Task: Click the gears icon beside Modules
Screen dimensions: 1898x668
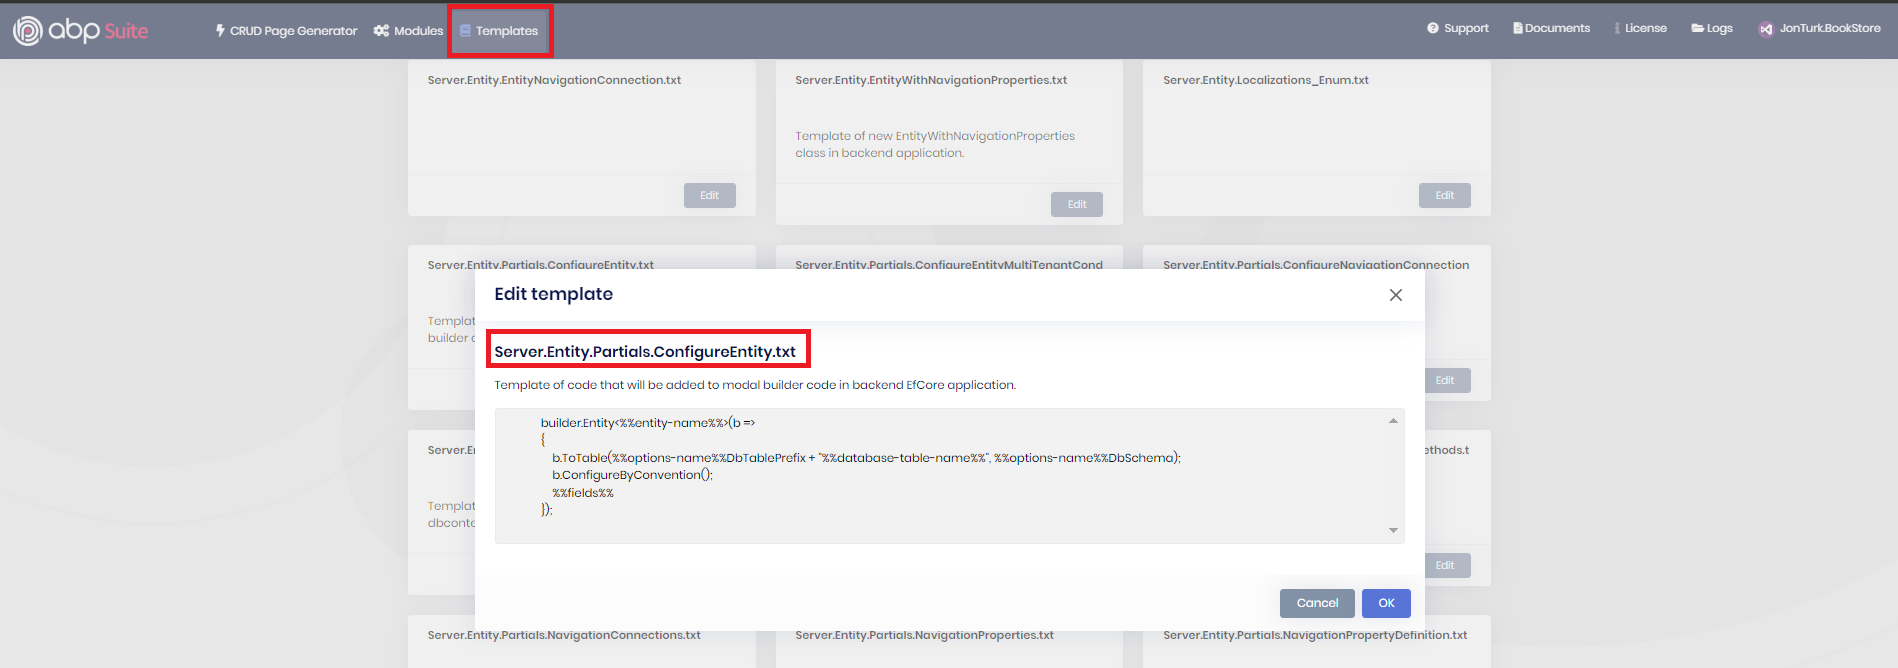Action: [x=381, y=31]
